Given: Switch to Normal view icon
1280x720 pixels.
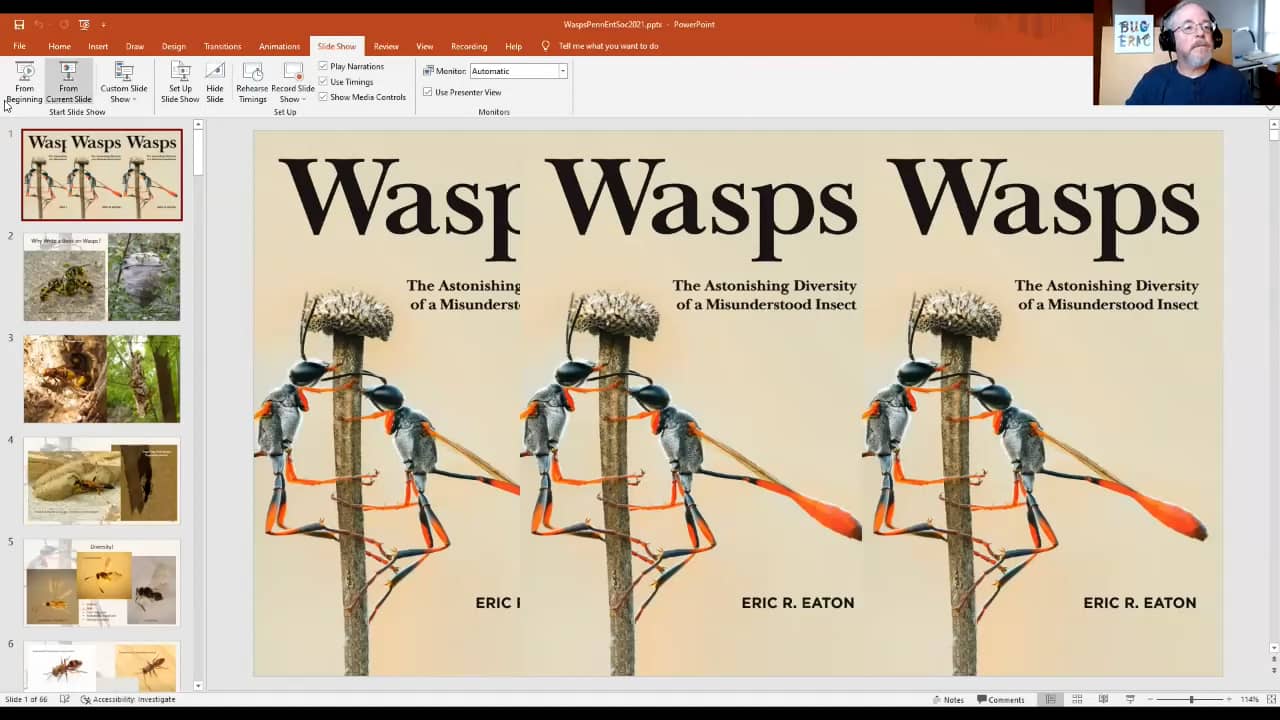Looking at the screenshot, I should pyautogui.click(x=1050, y=699).
